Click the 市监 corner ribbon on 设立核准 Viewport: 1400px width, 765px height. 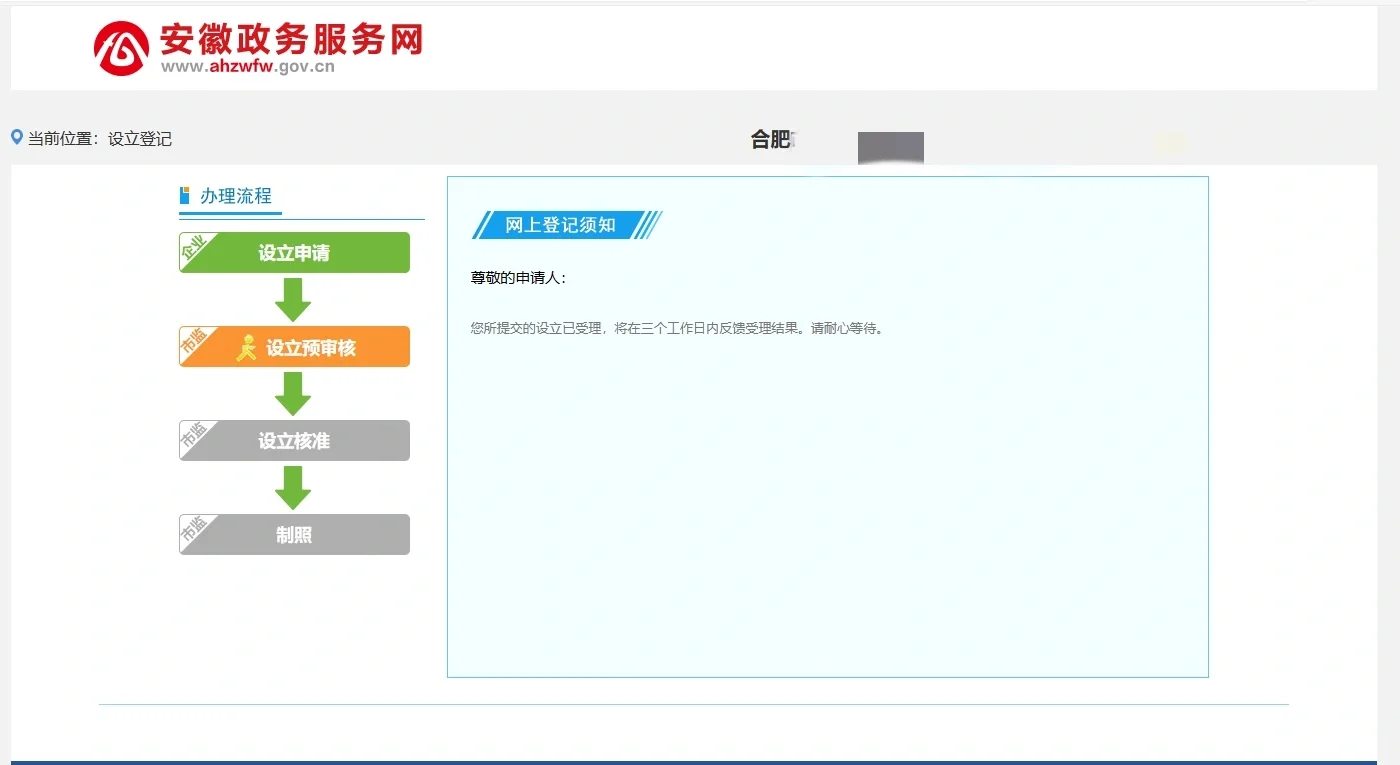coord(191,434)
